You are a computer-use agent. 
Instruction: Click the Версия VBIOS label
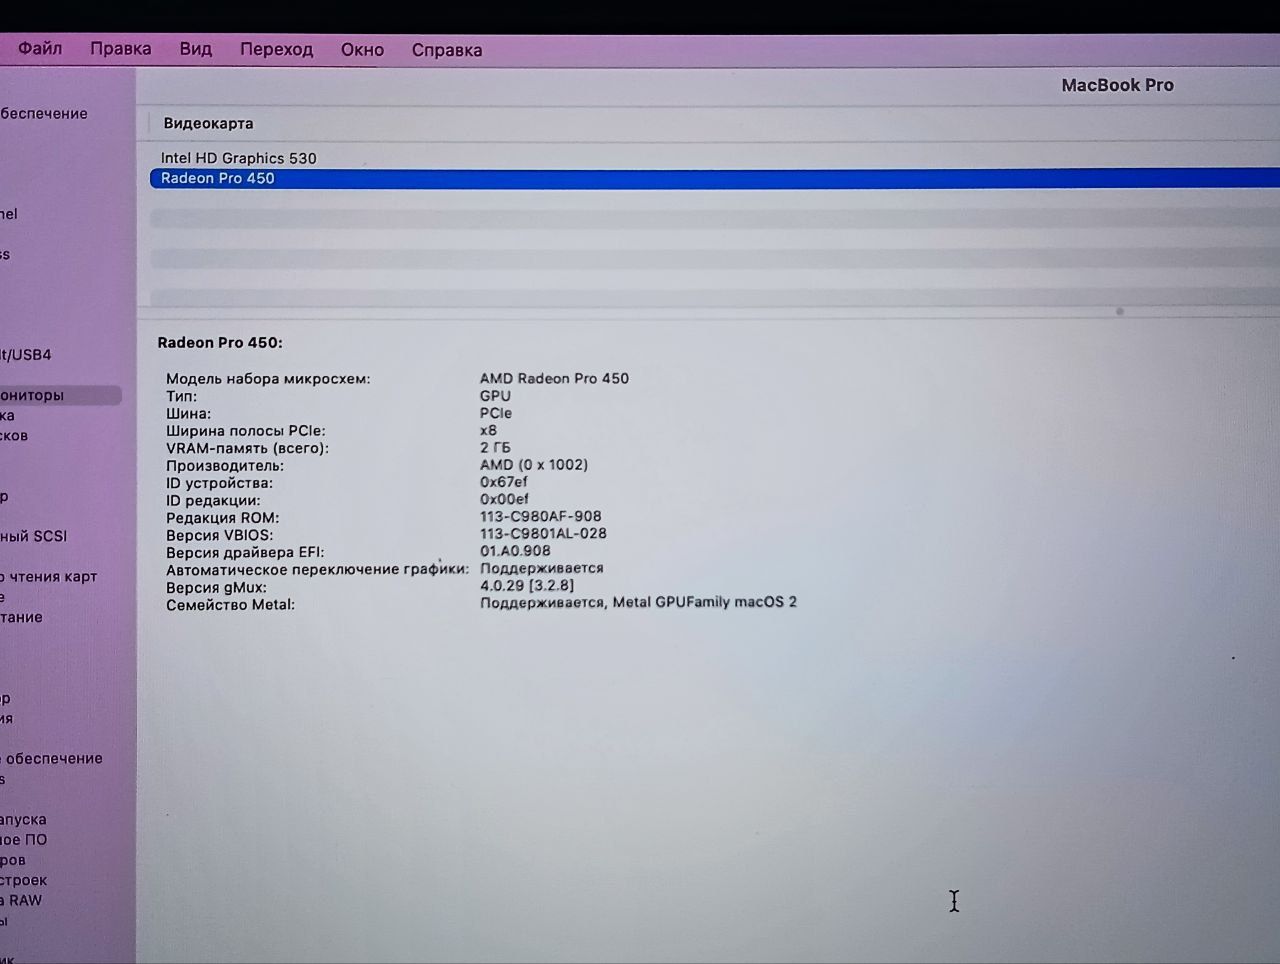click(x=219, y=535)
